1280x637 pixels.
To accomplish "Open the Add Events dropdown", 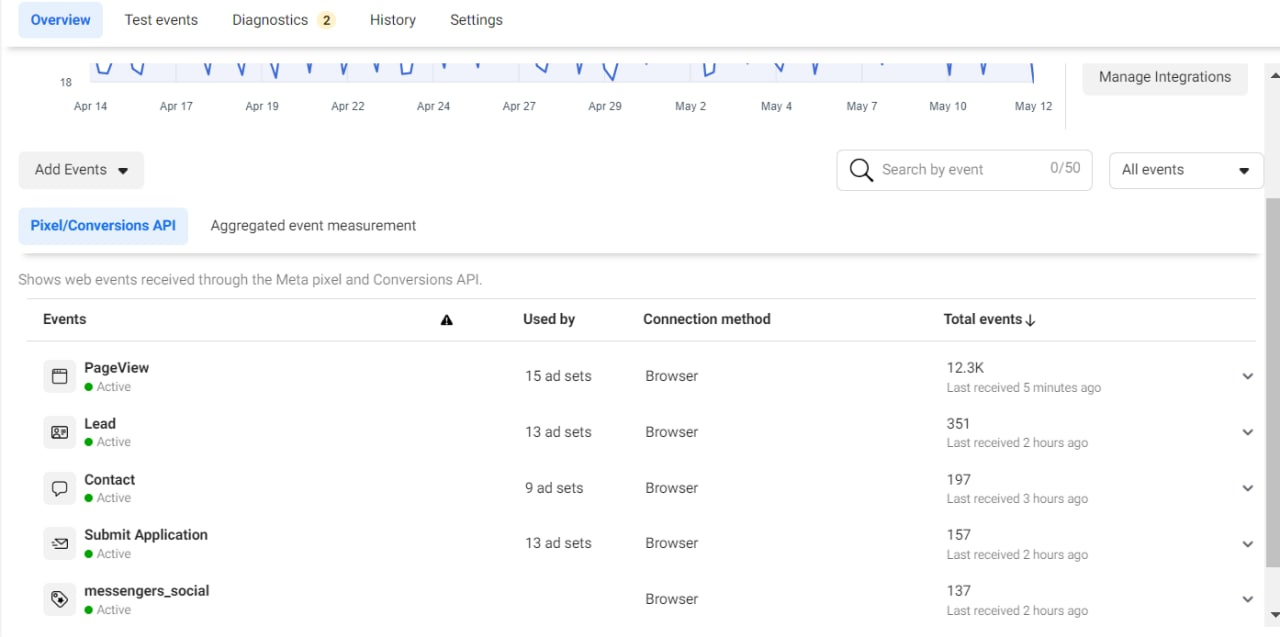I will tap(81, 170).
